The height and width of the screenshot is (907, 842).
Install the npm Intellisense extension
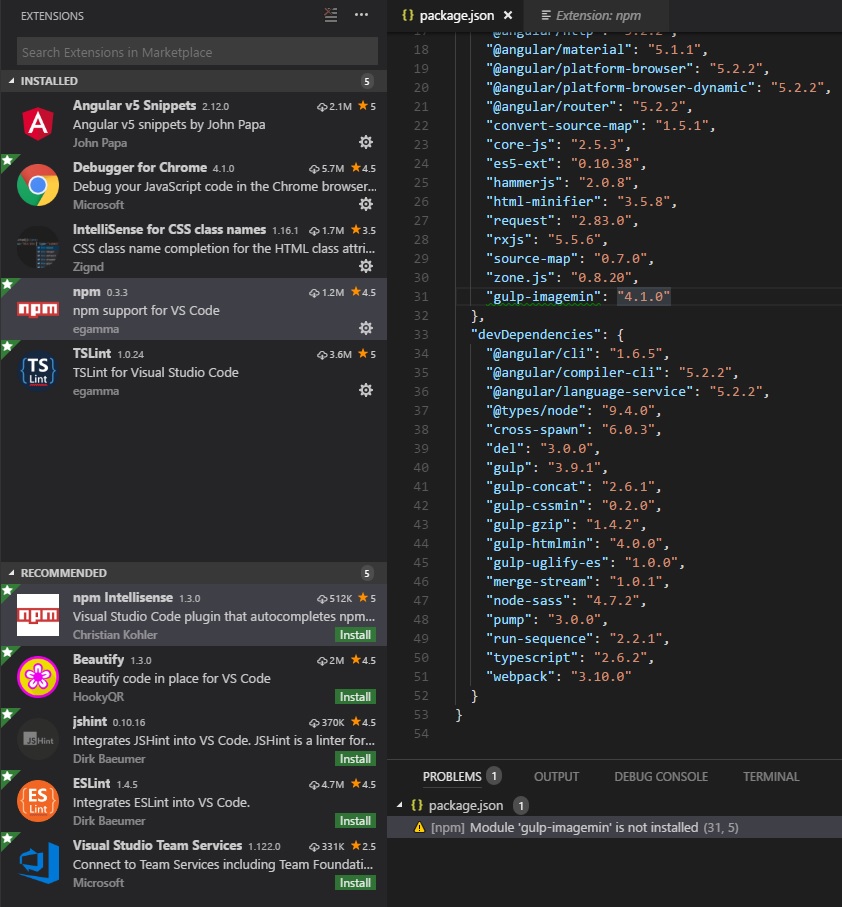click(x=355, y=635)
